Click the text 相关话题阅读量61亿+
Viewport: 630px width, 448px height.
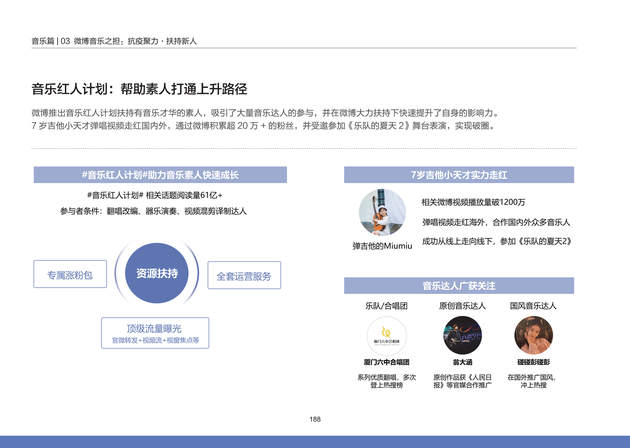tap(184, 195)
